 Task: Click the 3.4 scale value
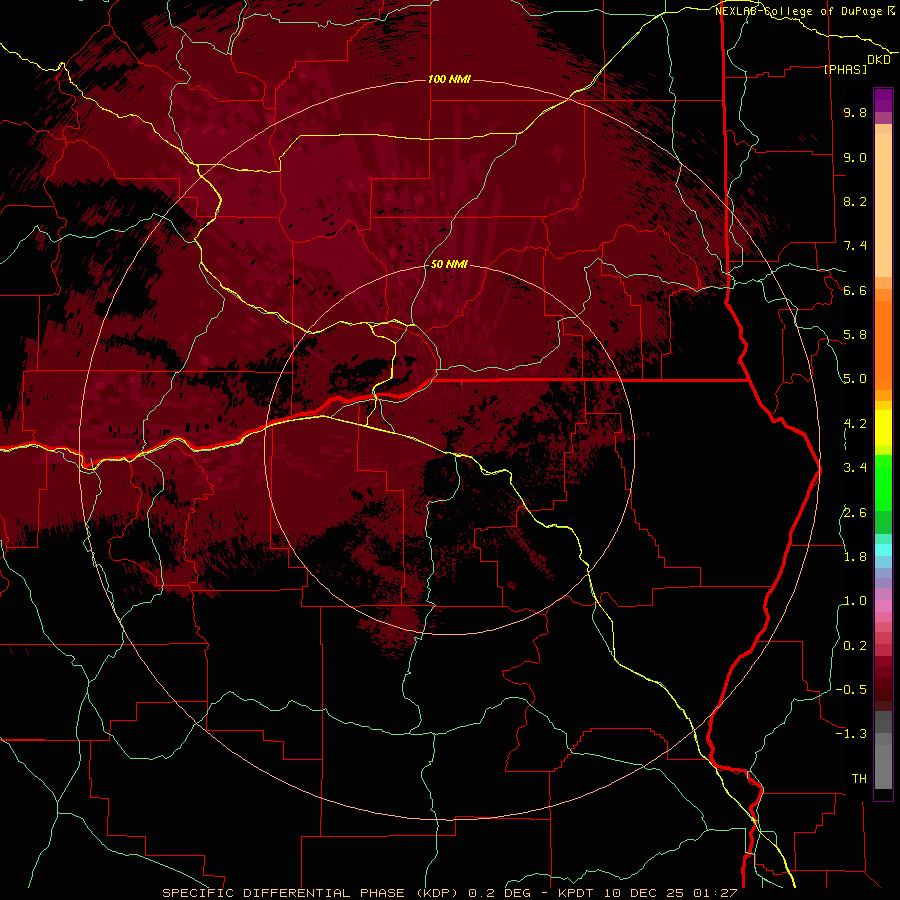pos(855,468)
